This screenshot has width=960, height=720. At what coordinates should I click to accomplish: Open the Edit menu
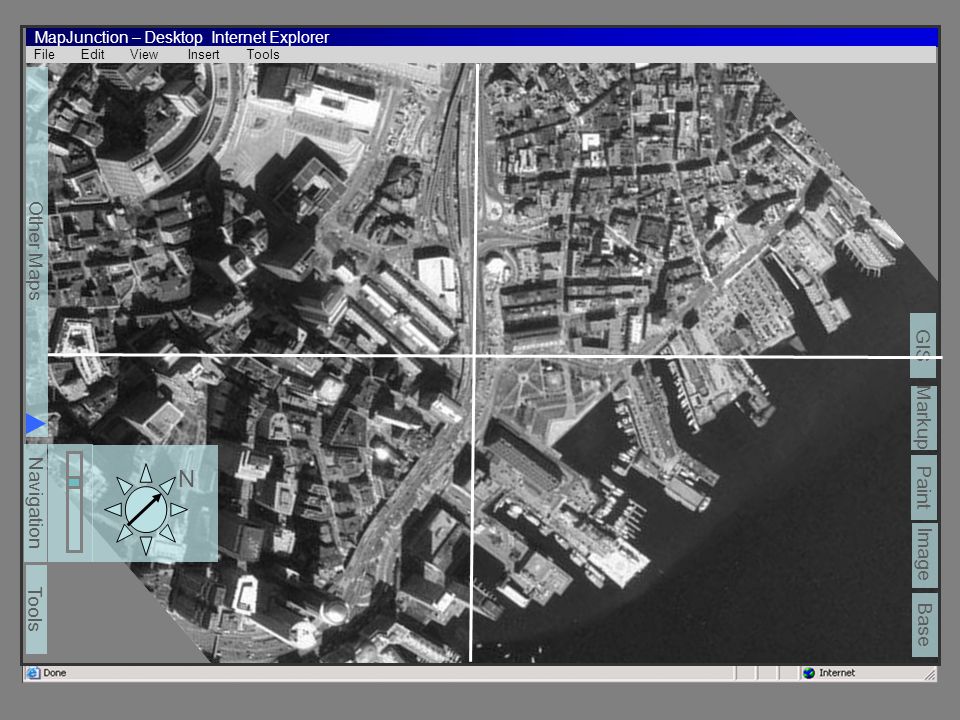92,54
